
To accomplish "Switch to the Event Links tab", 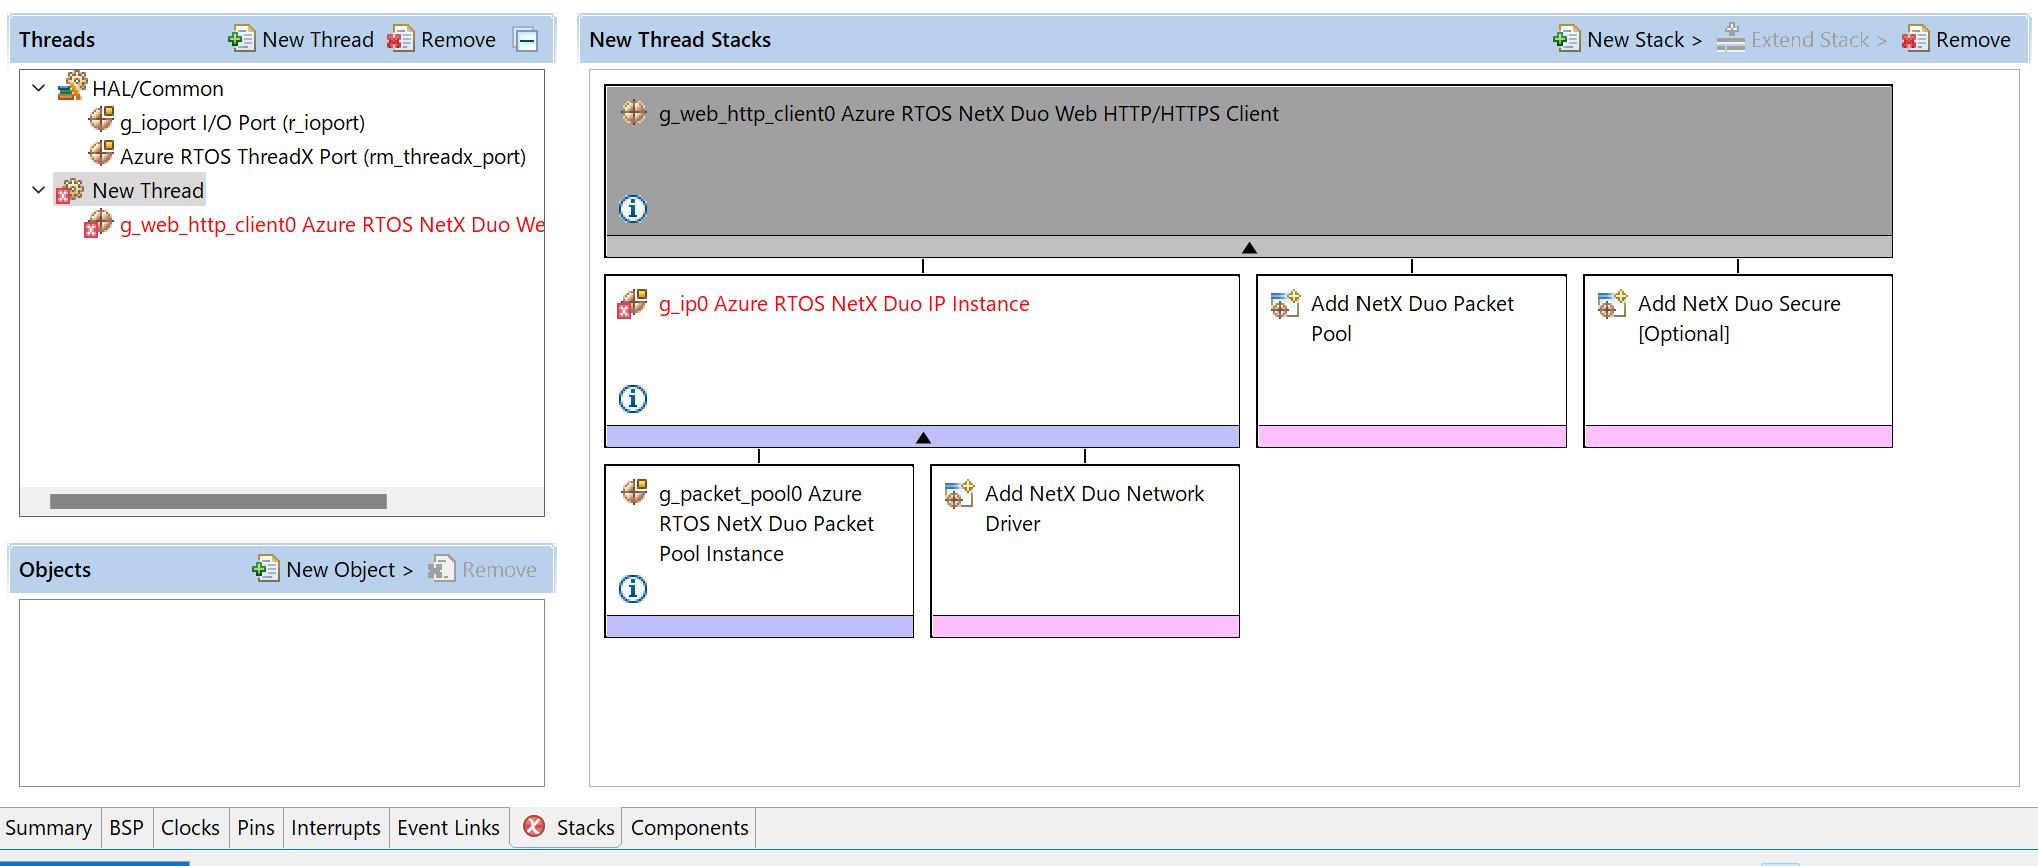I will [x=448, y=828].
